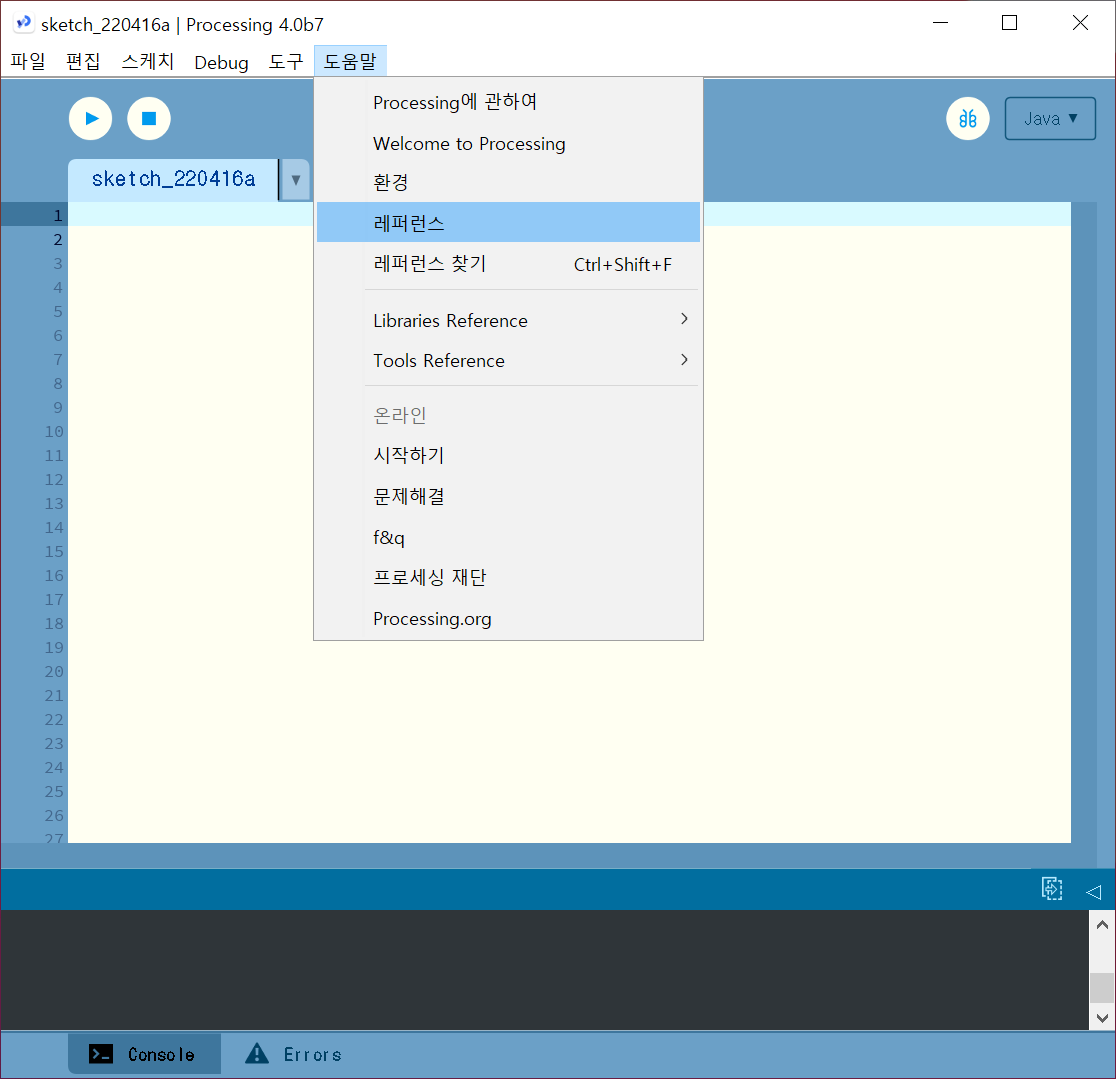Open the Debug menu
Screen dimensions: 1116x1079
[221, 62]
